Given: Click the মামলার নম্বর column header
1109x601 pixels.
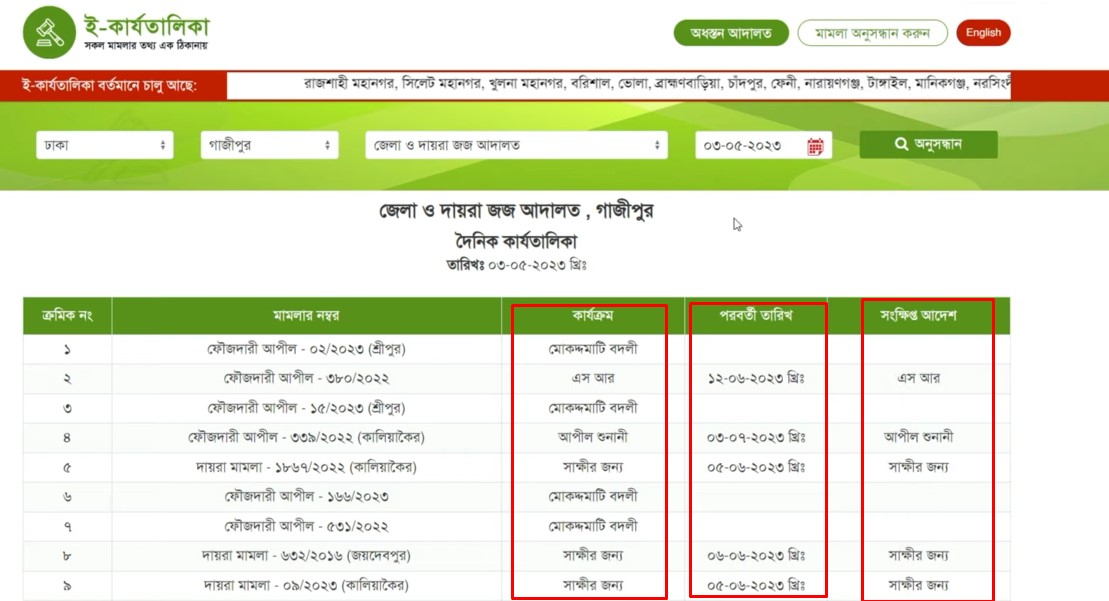Looking at the screenshot, I should [306, 316].
